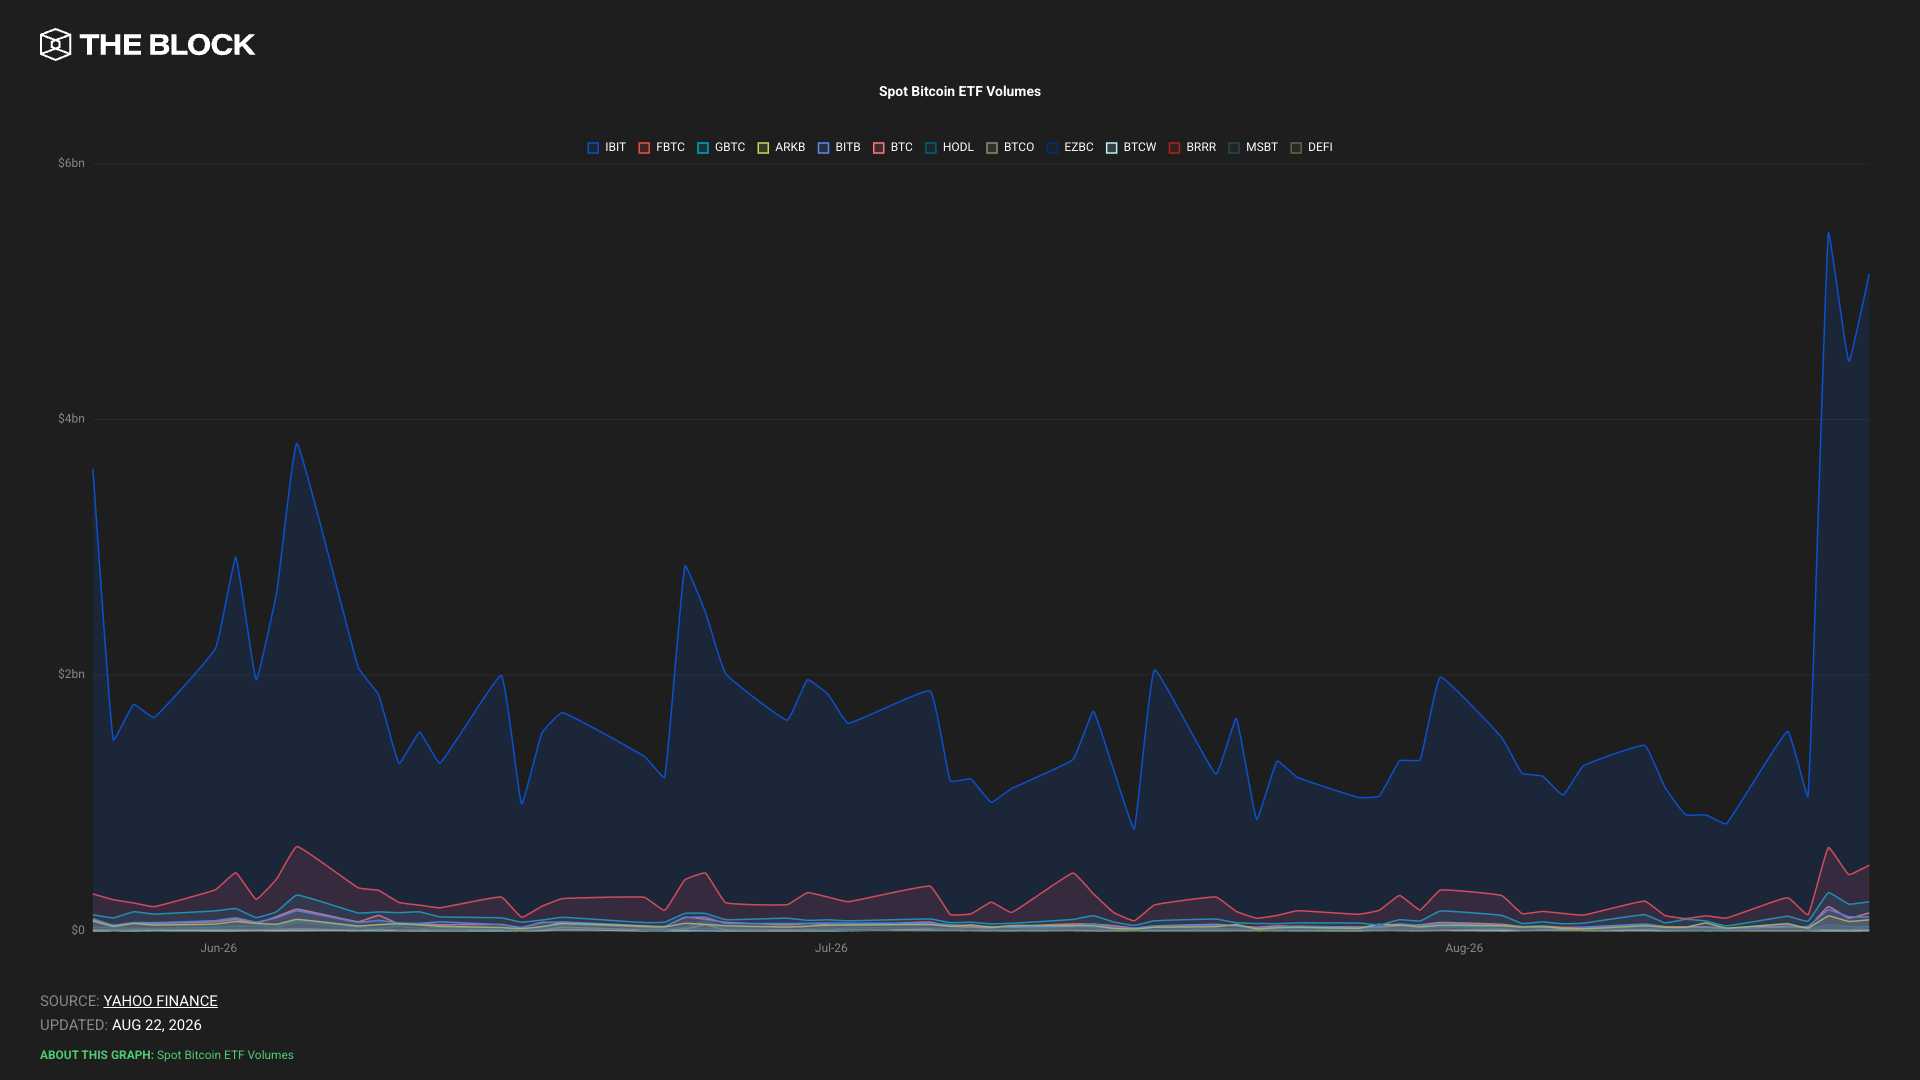Toggle the FBTC series legend marker
Screen dimensions: 1920x1080
coord(644,148)
